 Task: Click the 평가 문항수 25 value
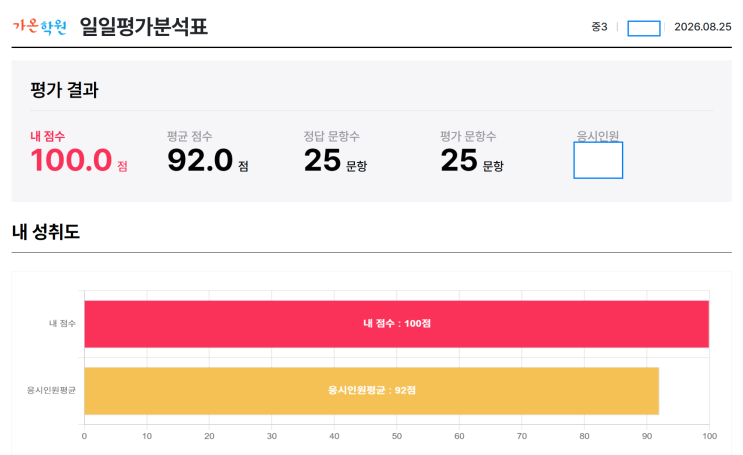[459, 160]
